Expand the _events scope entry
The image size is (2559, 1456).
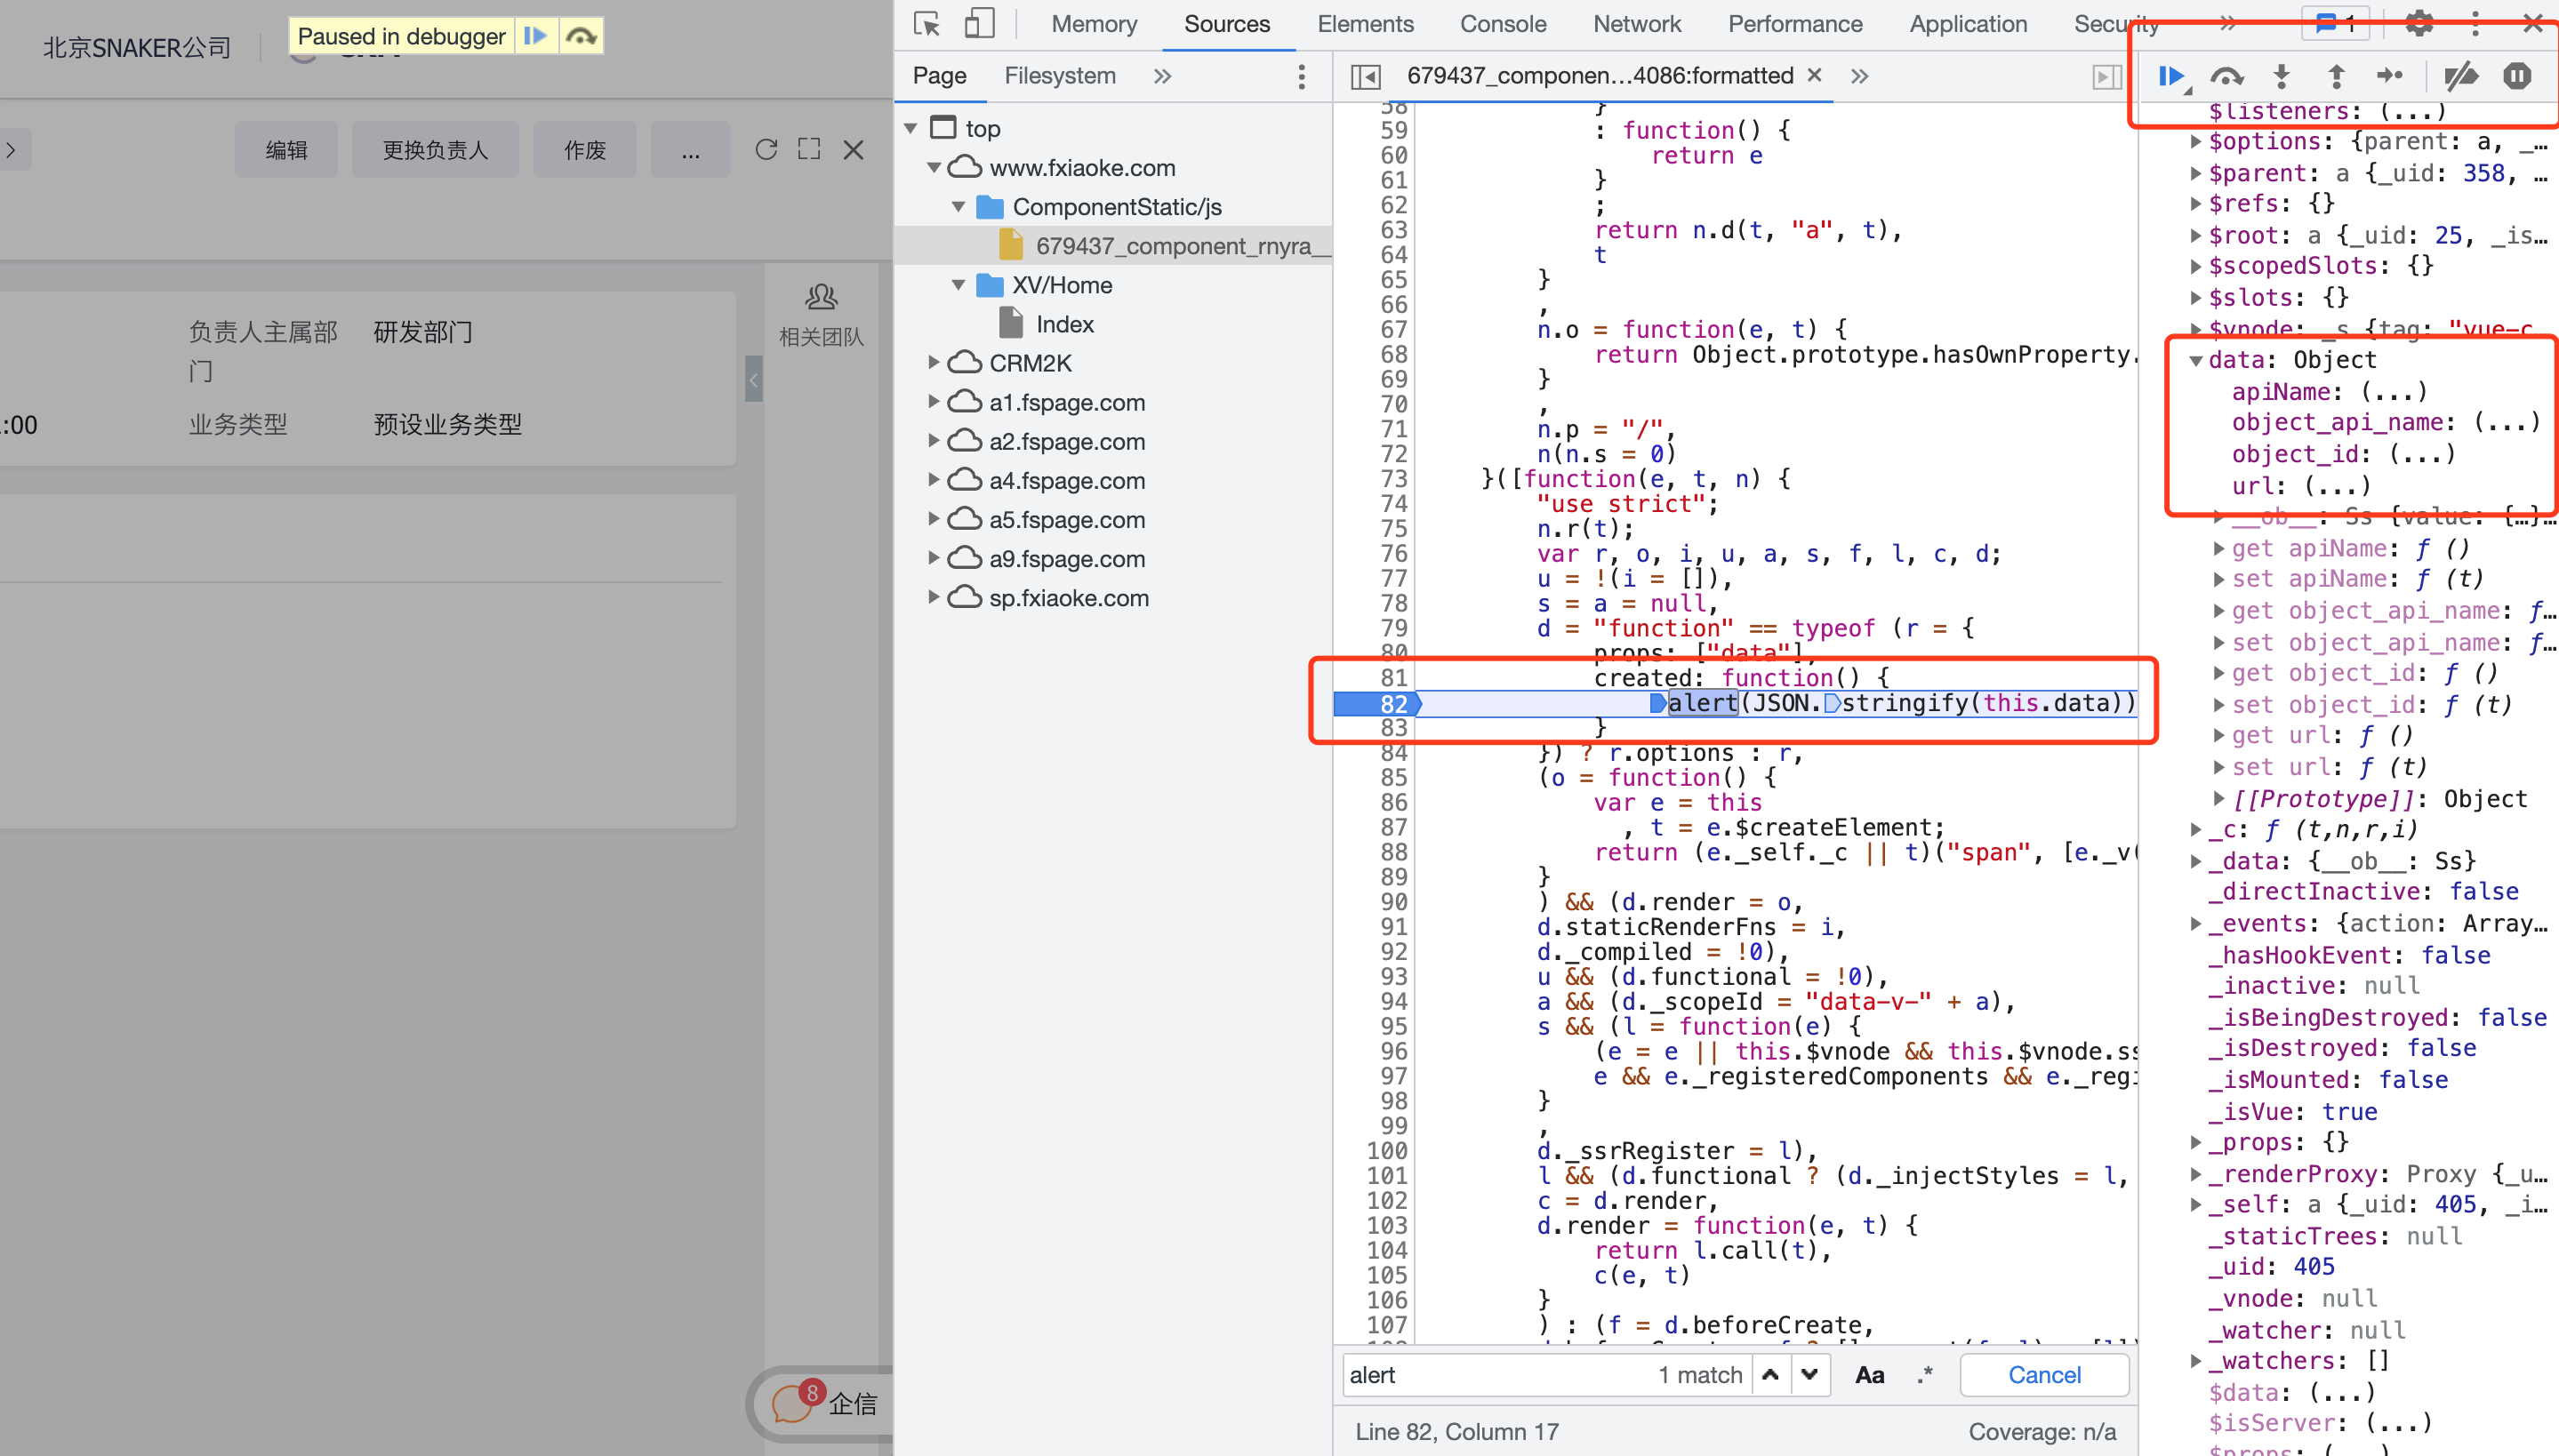point(2196,924)
